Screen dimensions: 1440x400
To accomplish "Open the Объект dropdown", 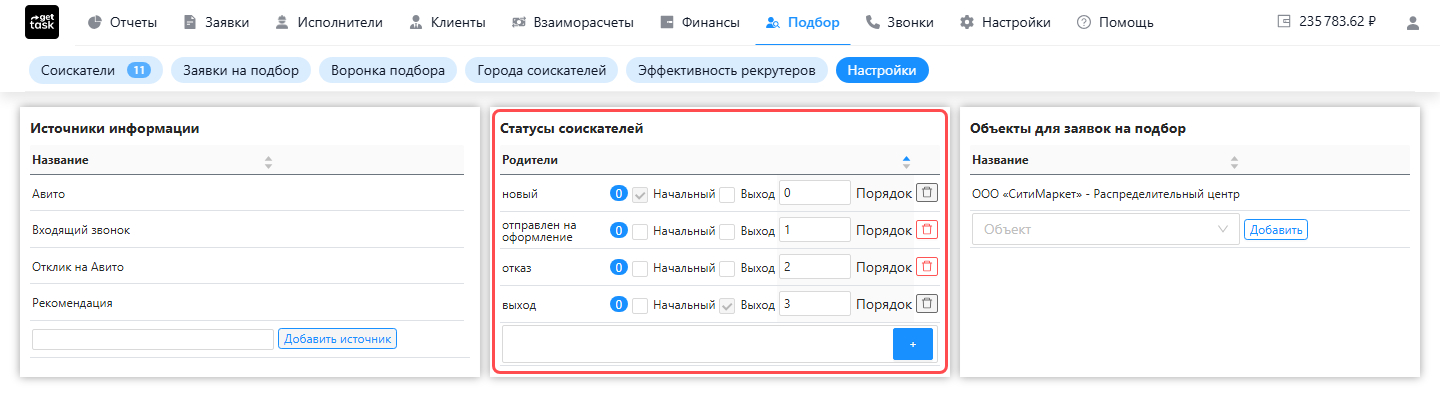I will tap(1105, 229).
